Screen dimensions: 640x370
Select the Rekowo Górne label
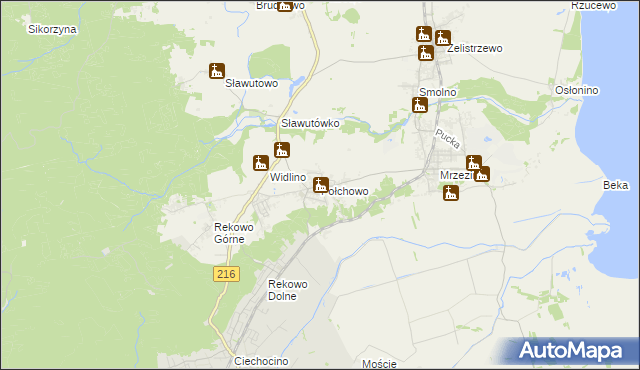233,233
